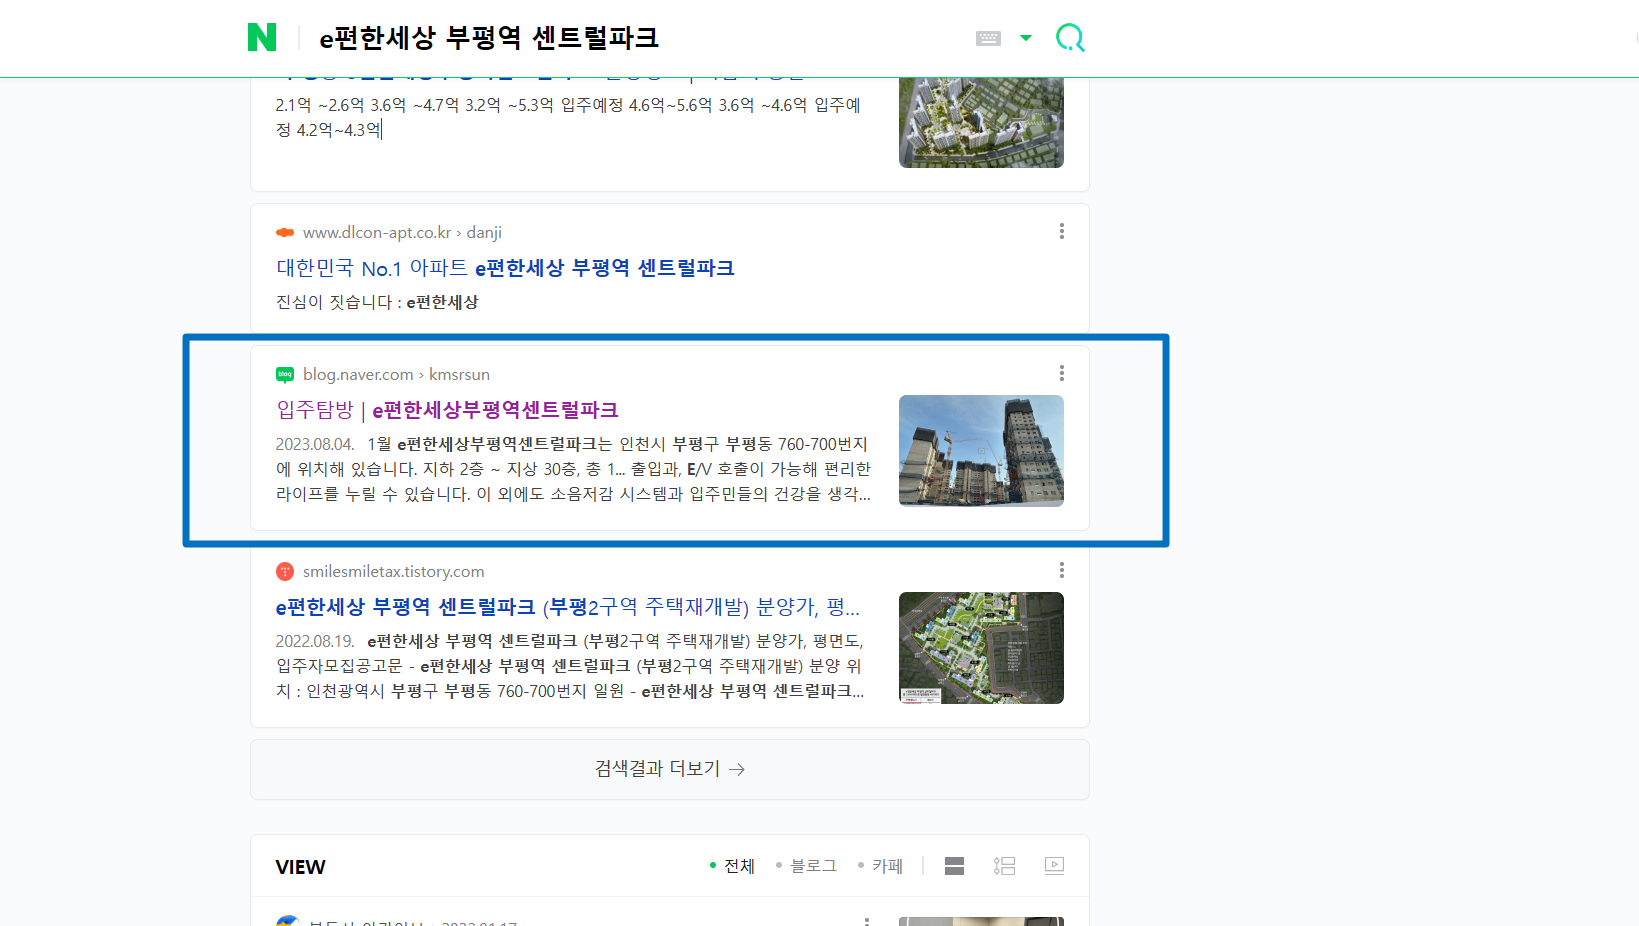This screenshot has width=1639, height=926.
Task: Open 입주탐방 e편한세상부평역센트럴파크 blog post
Action: 447,410
